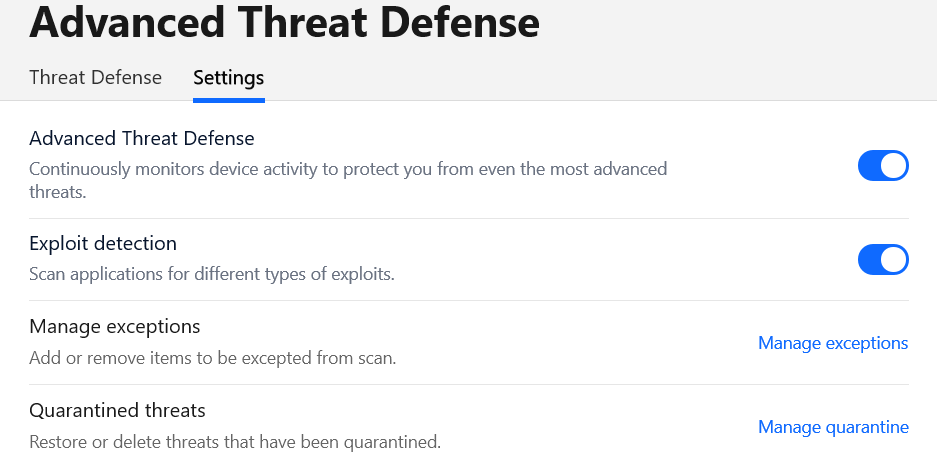
Task: Click the 'Add or remove items' description text
Action: [x=213, y=358]
